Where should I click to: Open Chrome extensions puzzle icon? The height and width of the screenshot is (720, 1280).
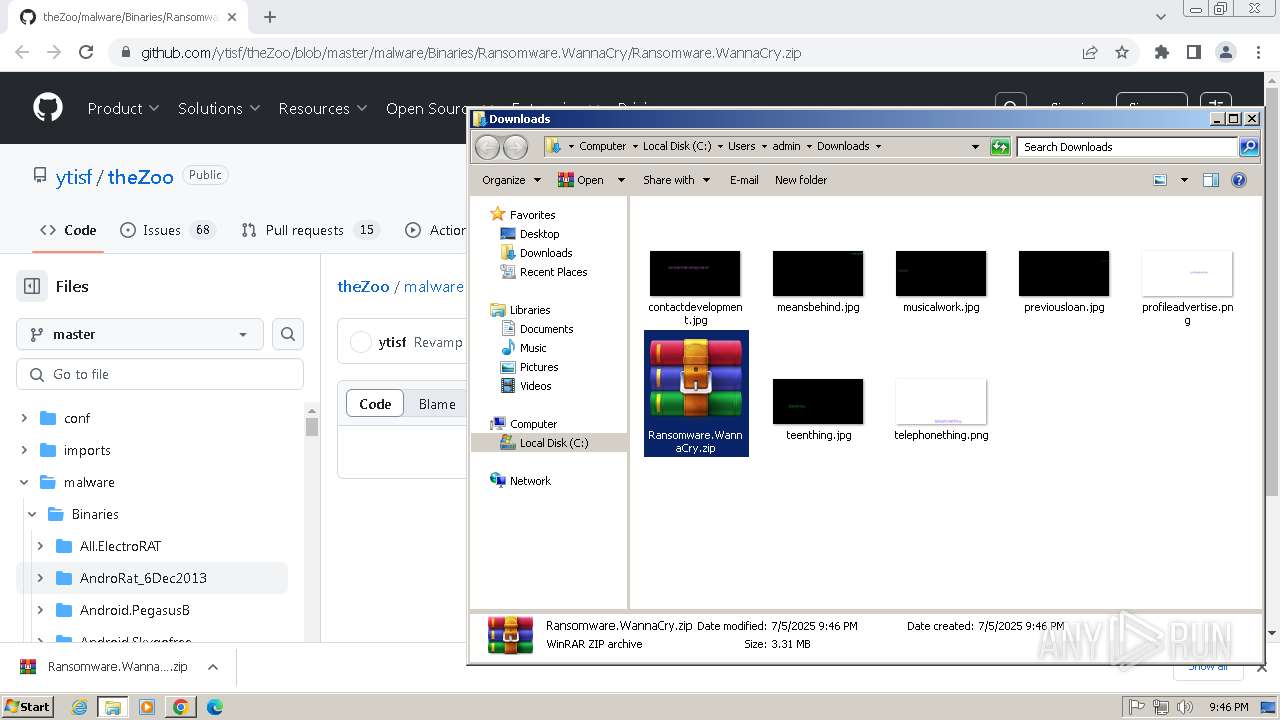[x=1161, y=52]
